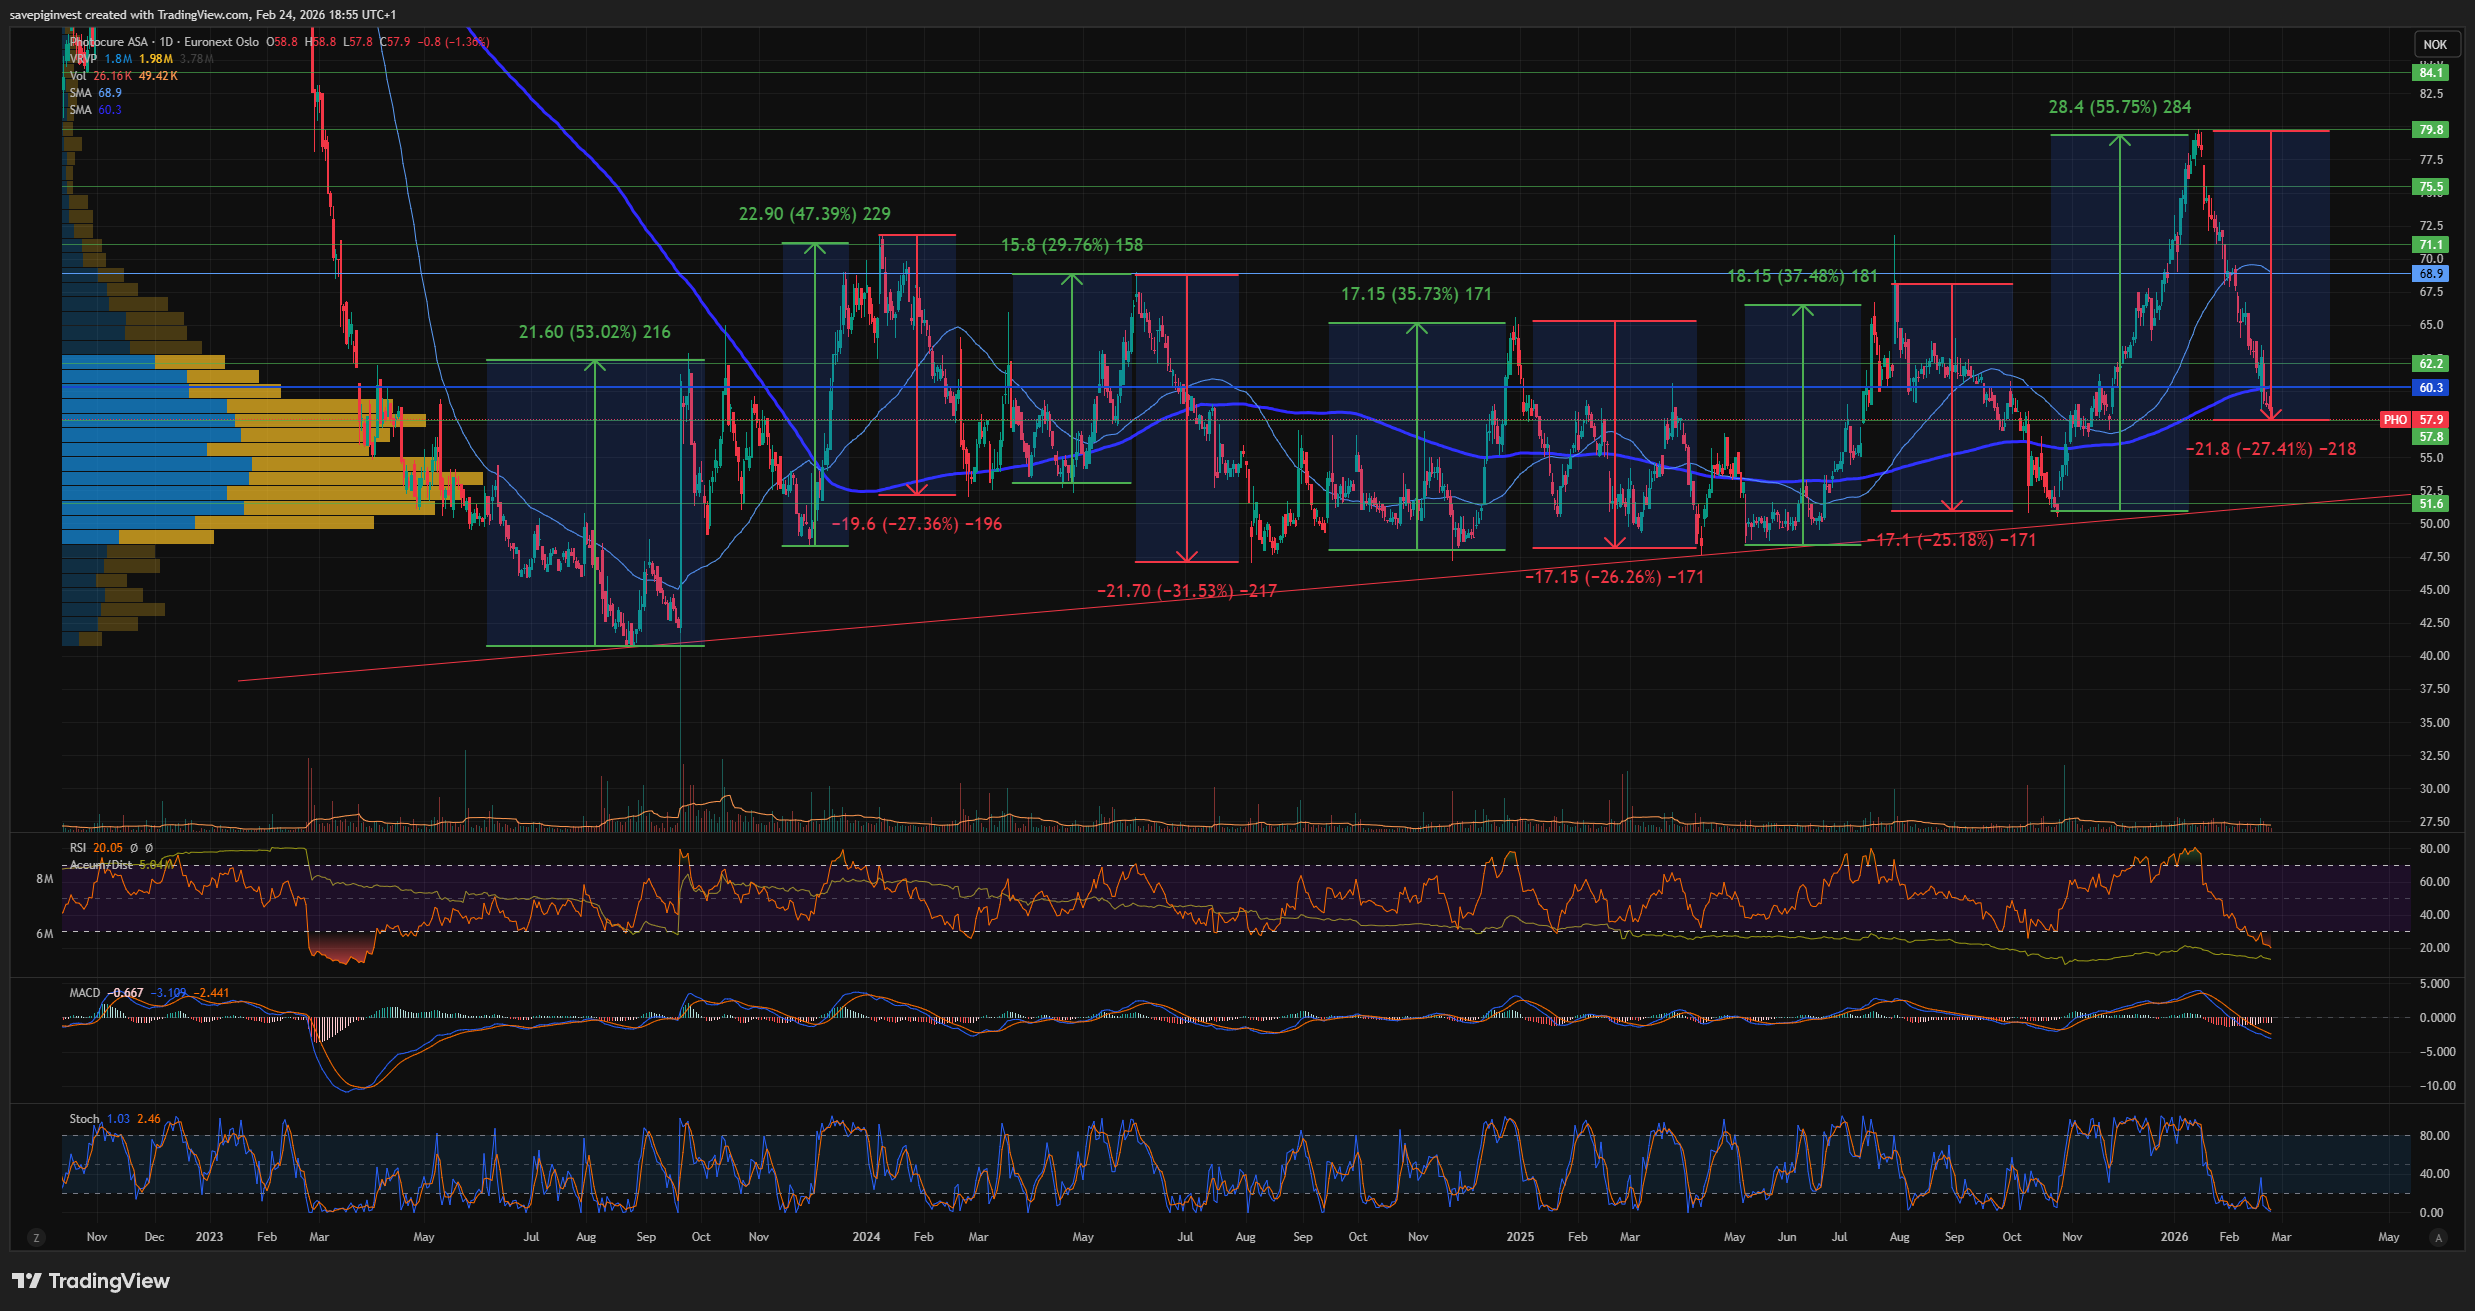
Task: Click the 68.9 light-blue SMA price label
Action: (x=2430, y=274)
